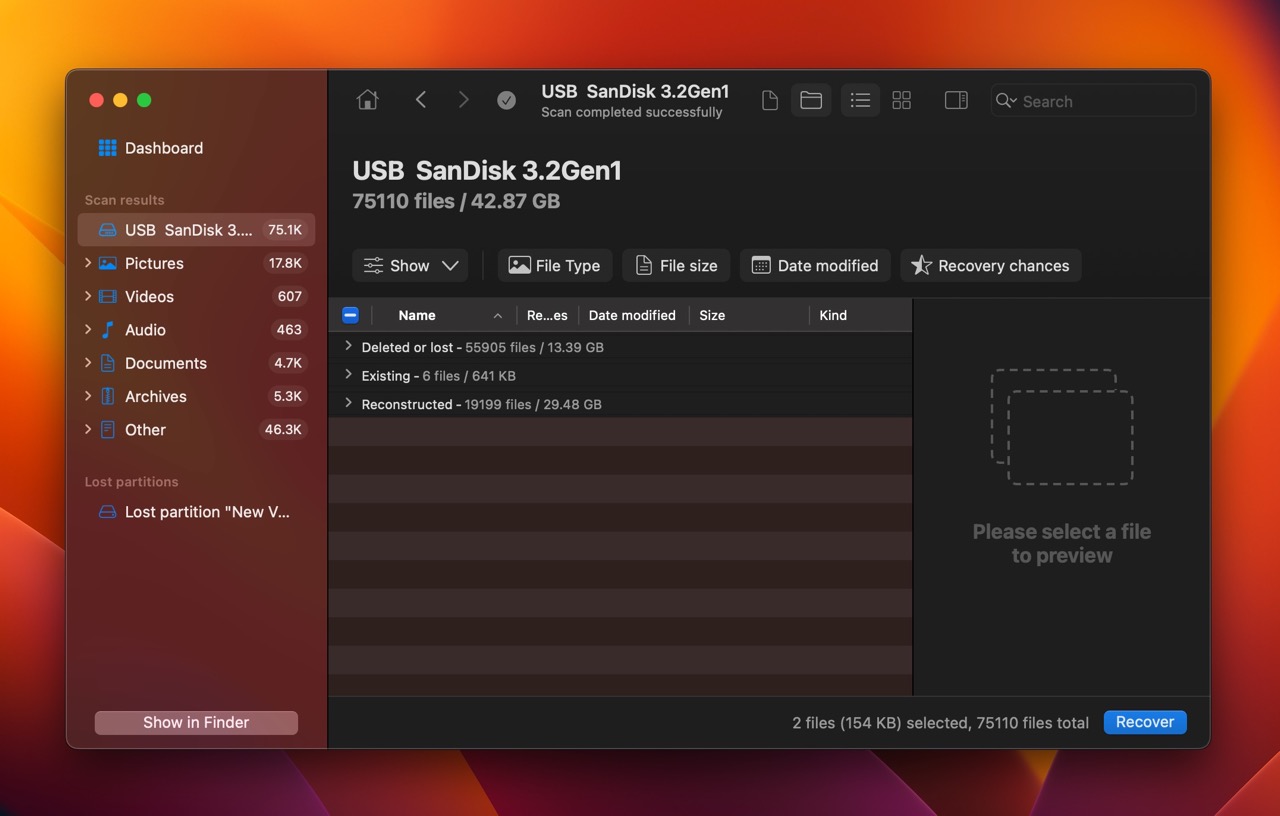Click the Show in Finder button

196,722
